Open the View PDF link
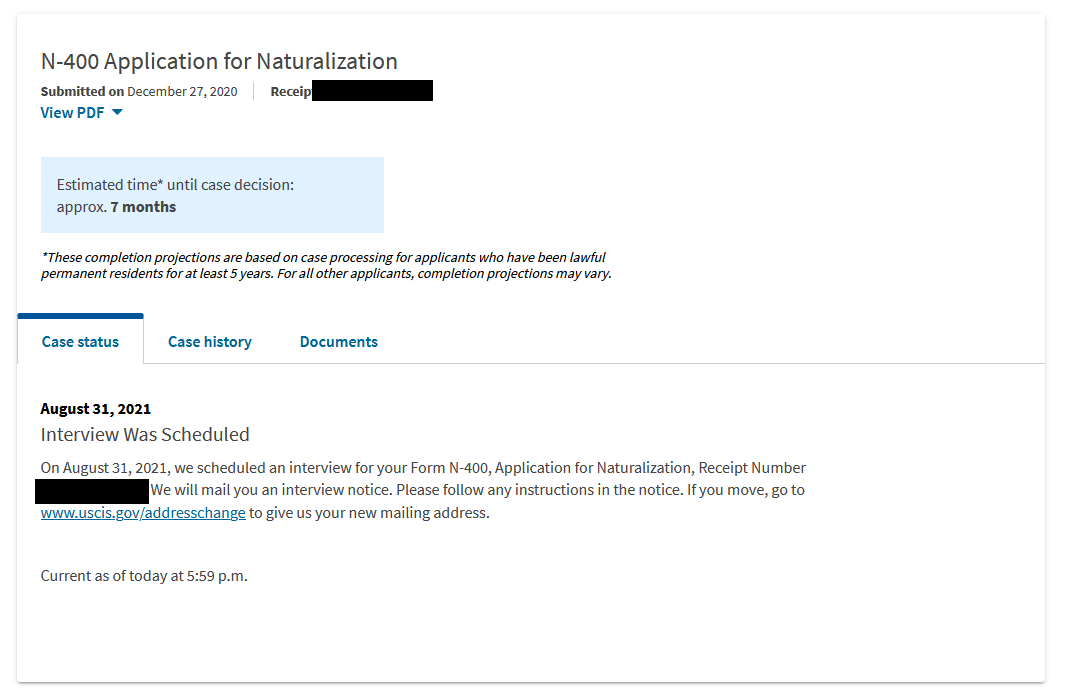Viewport: 1065px width, 697px height. tap(72, 113)
